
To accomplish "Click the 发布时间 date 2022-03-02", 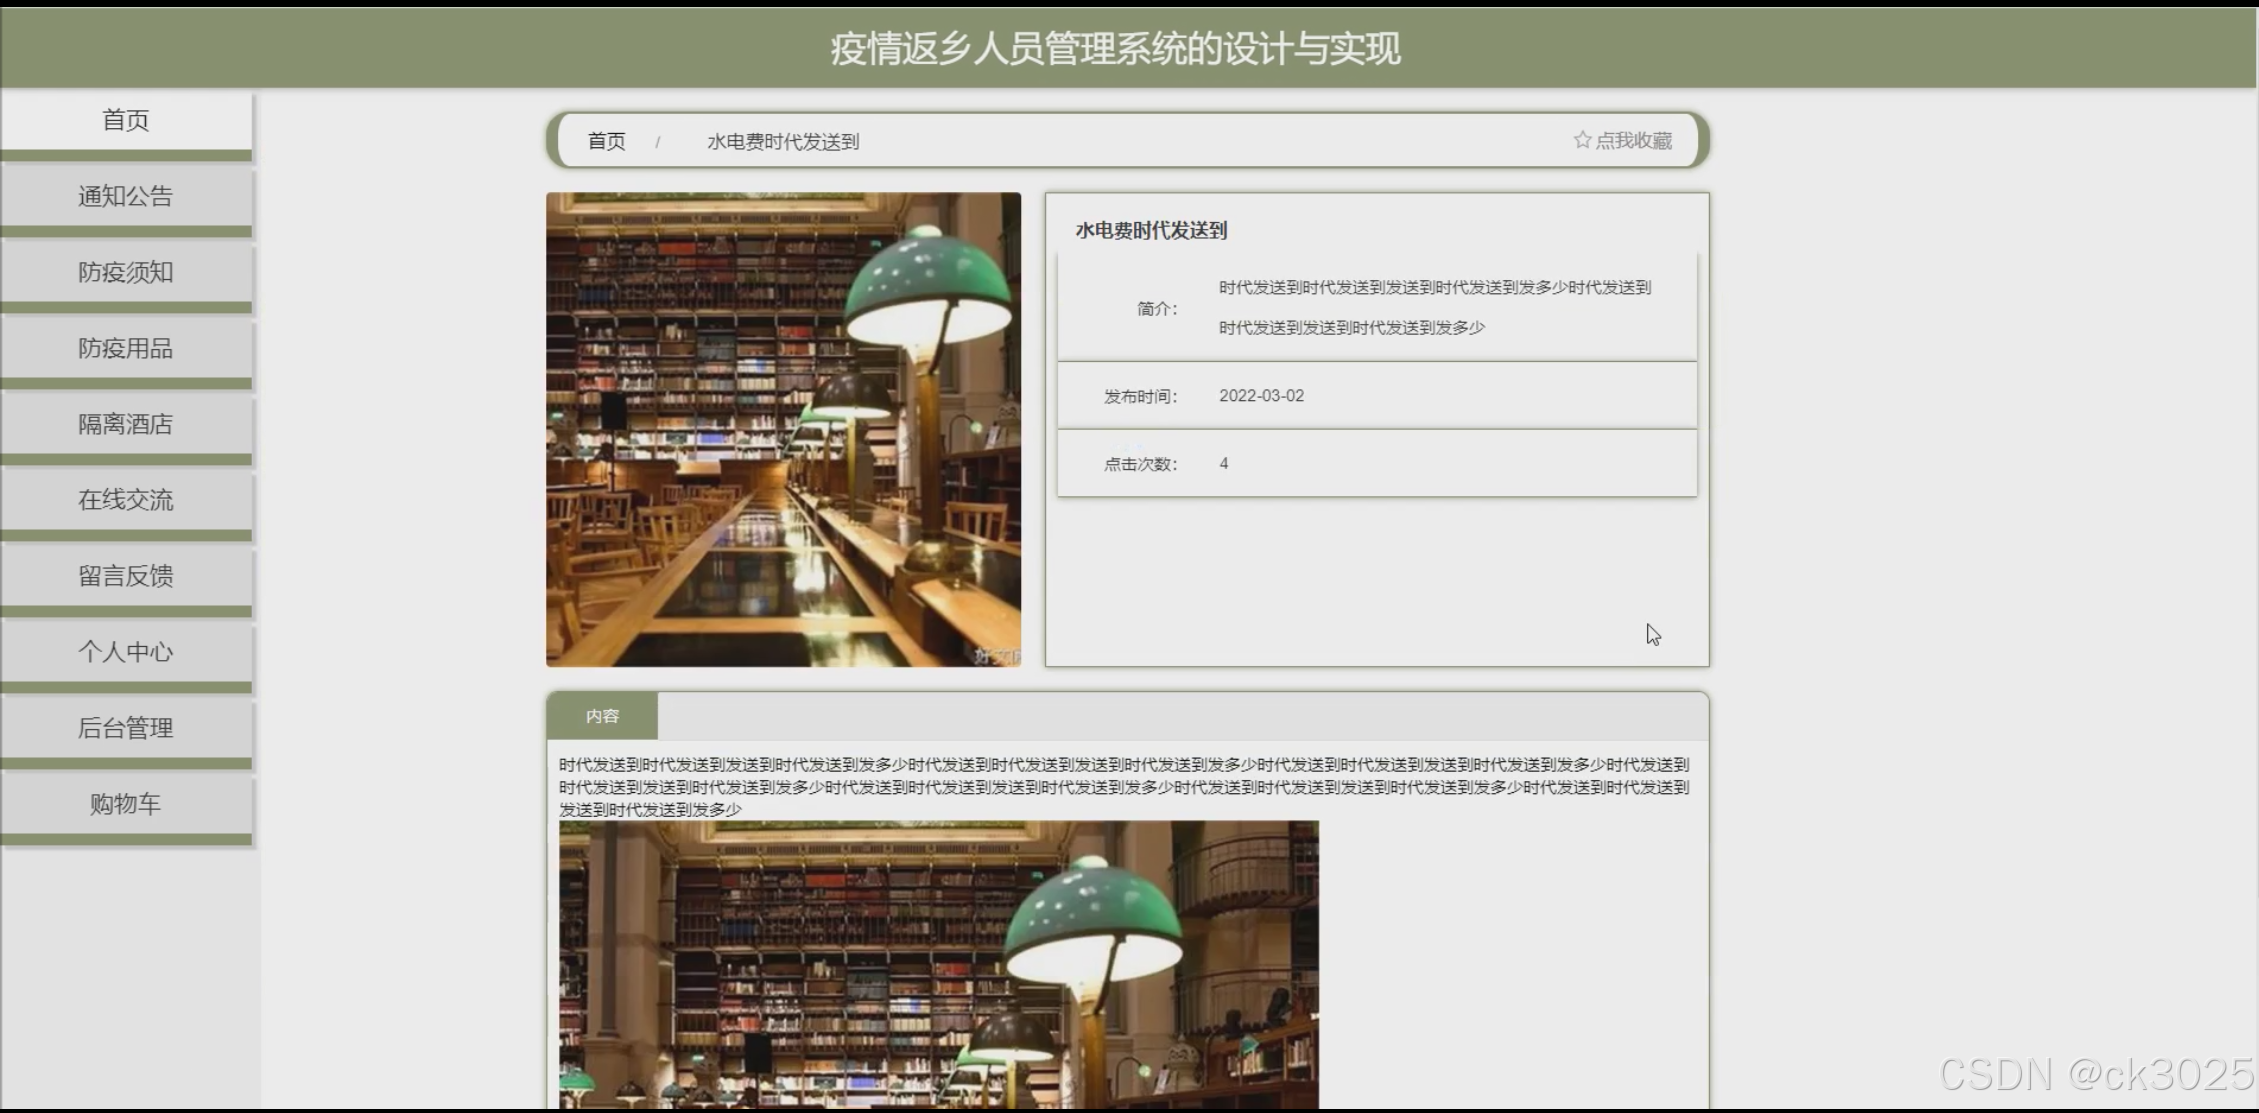I will (x=1261, y=396).
